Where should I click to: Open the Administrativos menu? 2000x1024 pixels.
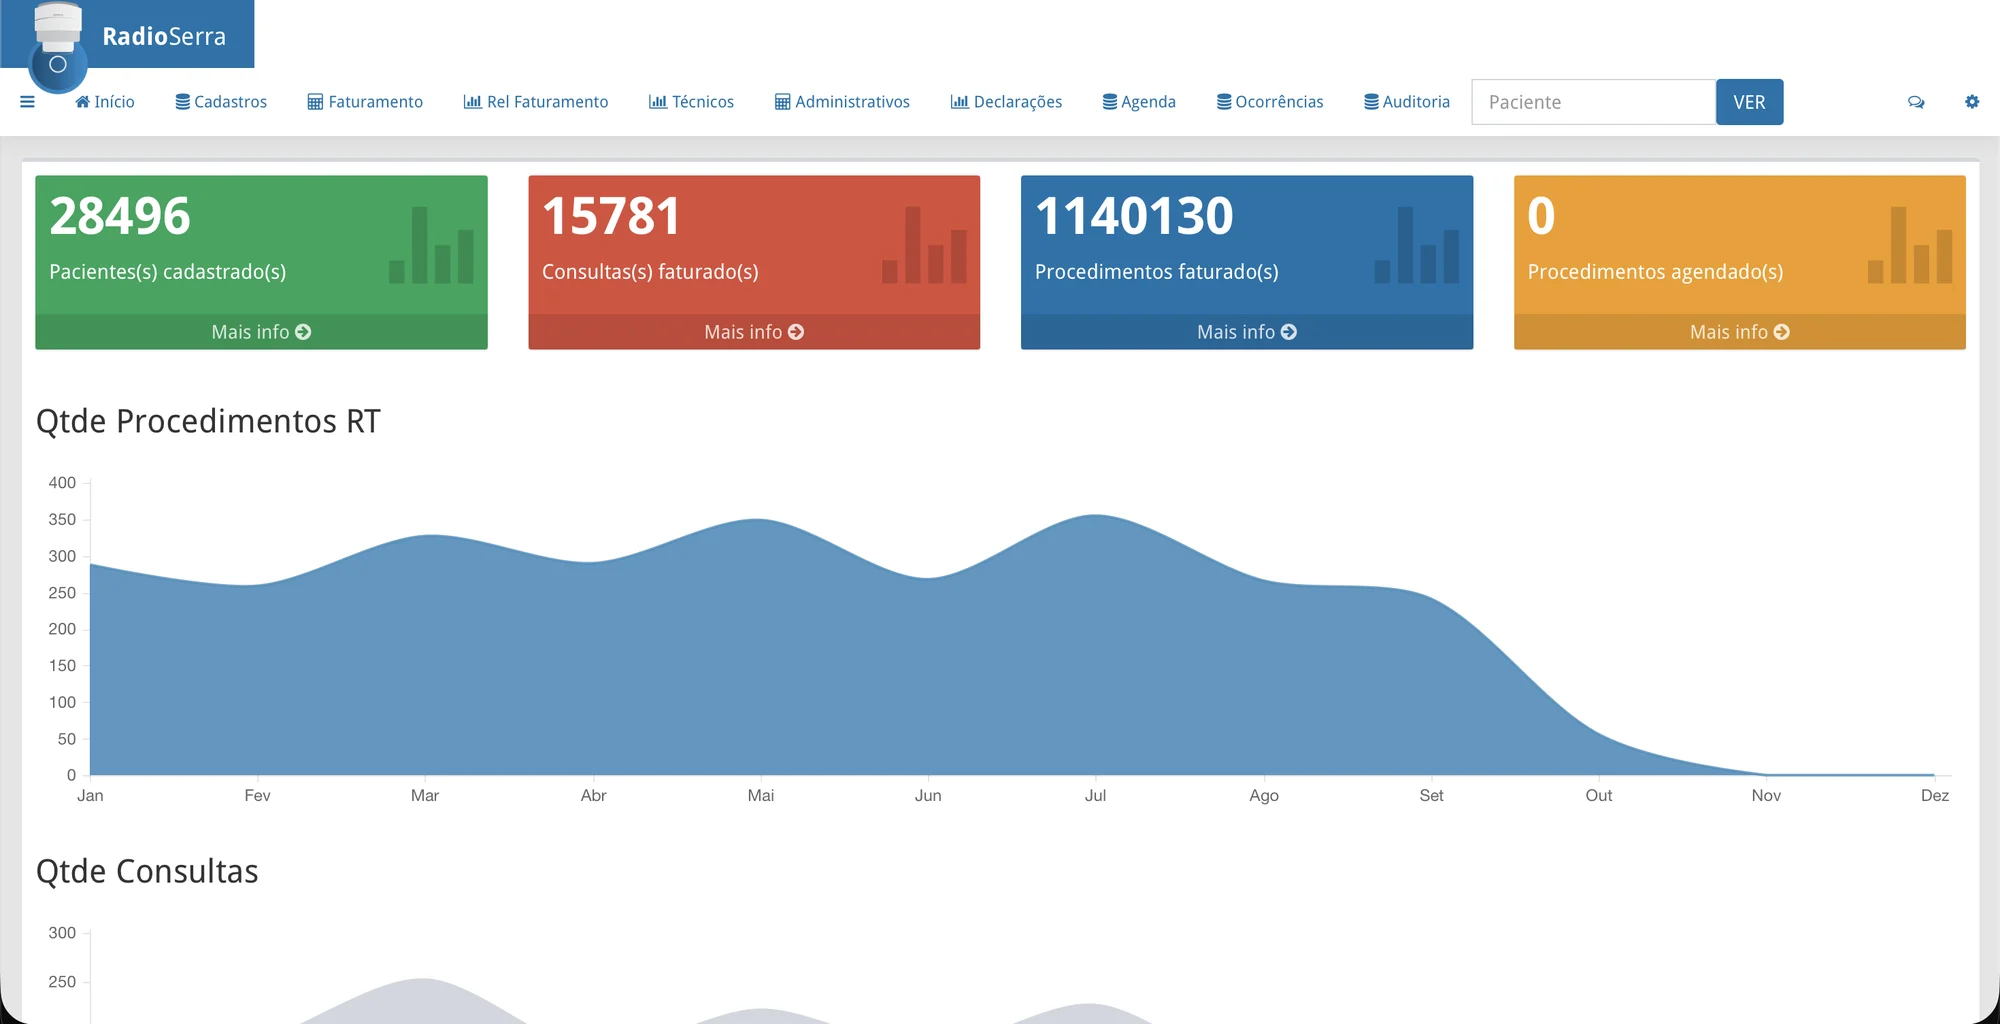pyautogui.click(x=842, y=102)
